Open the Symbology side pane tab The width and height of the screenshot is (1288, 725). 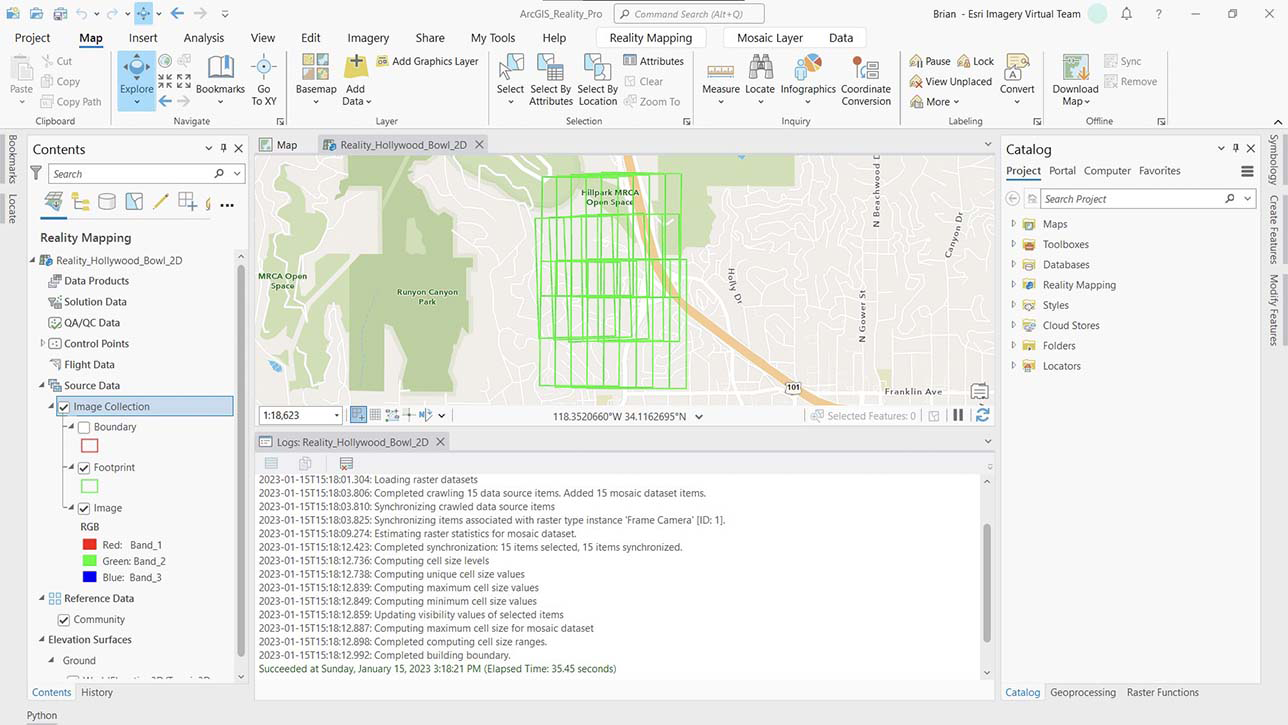pos(1274,160)
